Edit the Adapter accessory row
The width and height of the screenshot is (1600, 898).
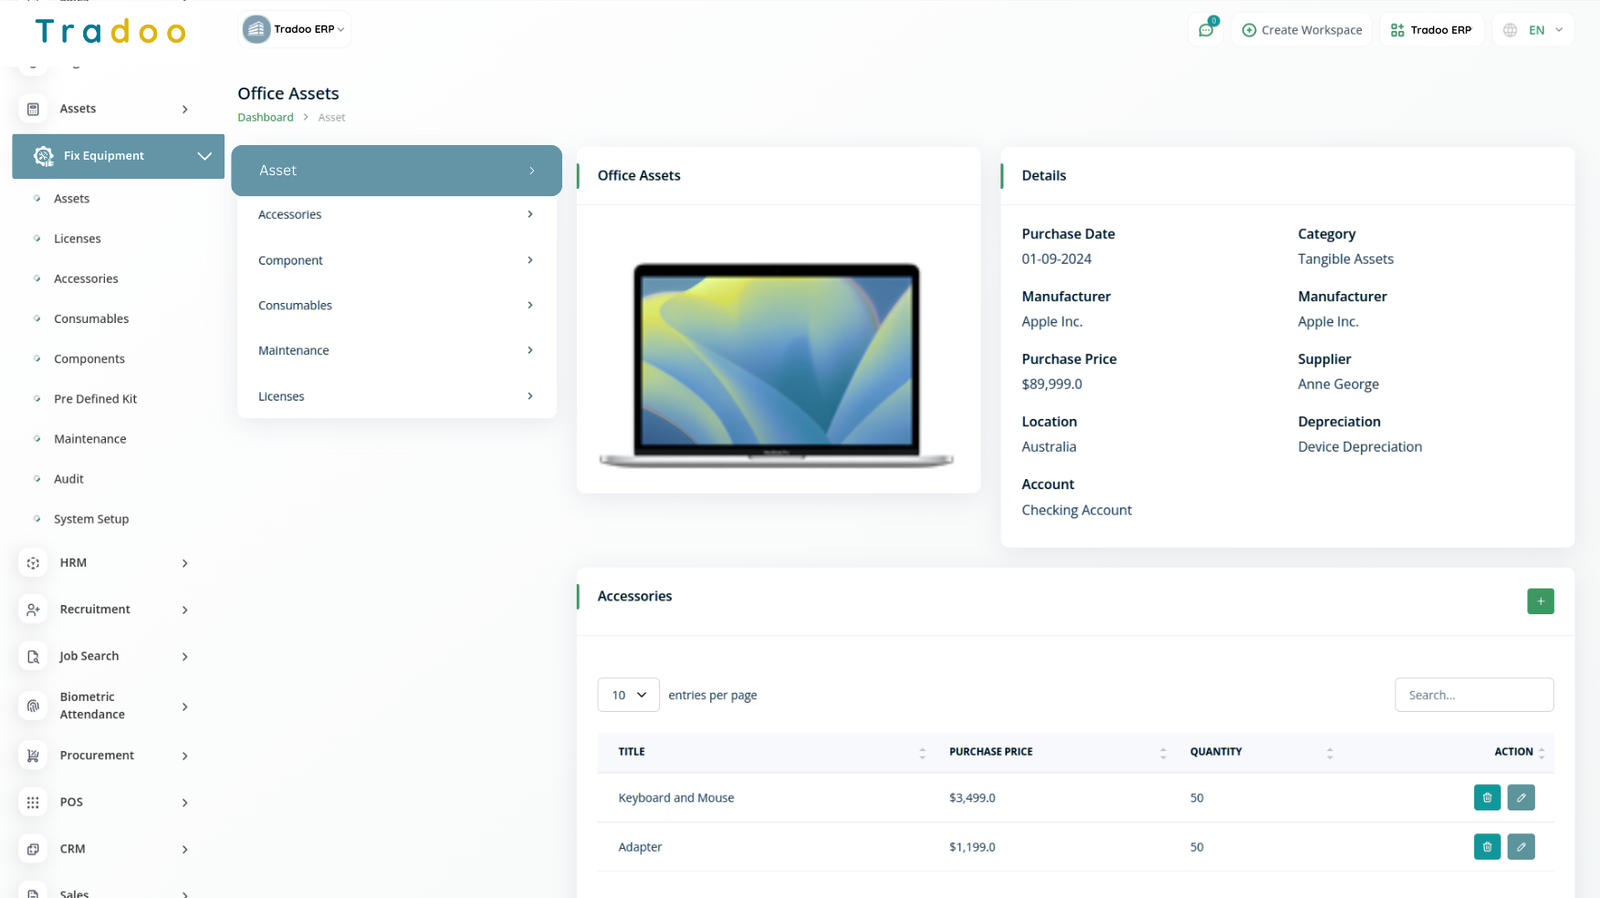click(x=1521, y=847)
